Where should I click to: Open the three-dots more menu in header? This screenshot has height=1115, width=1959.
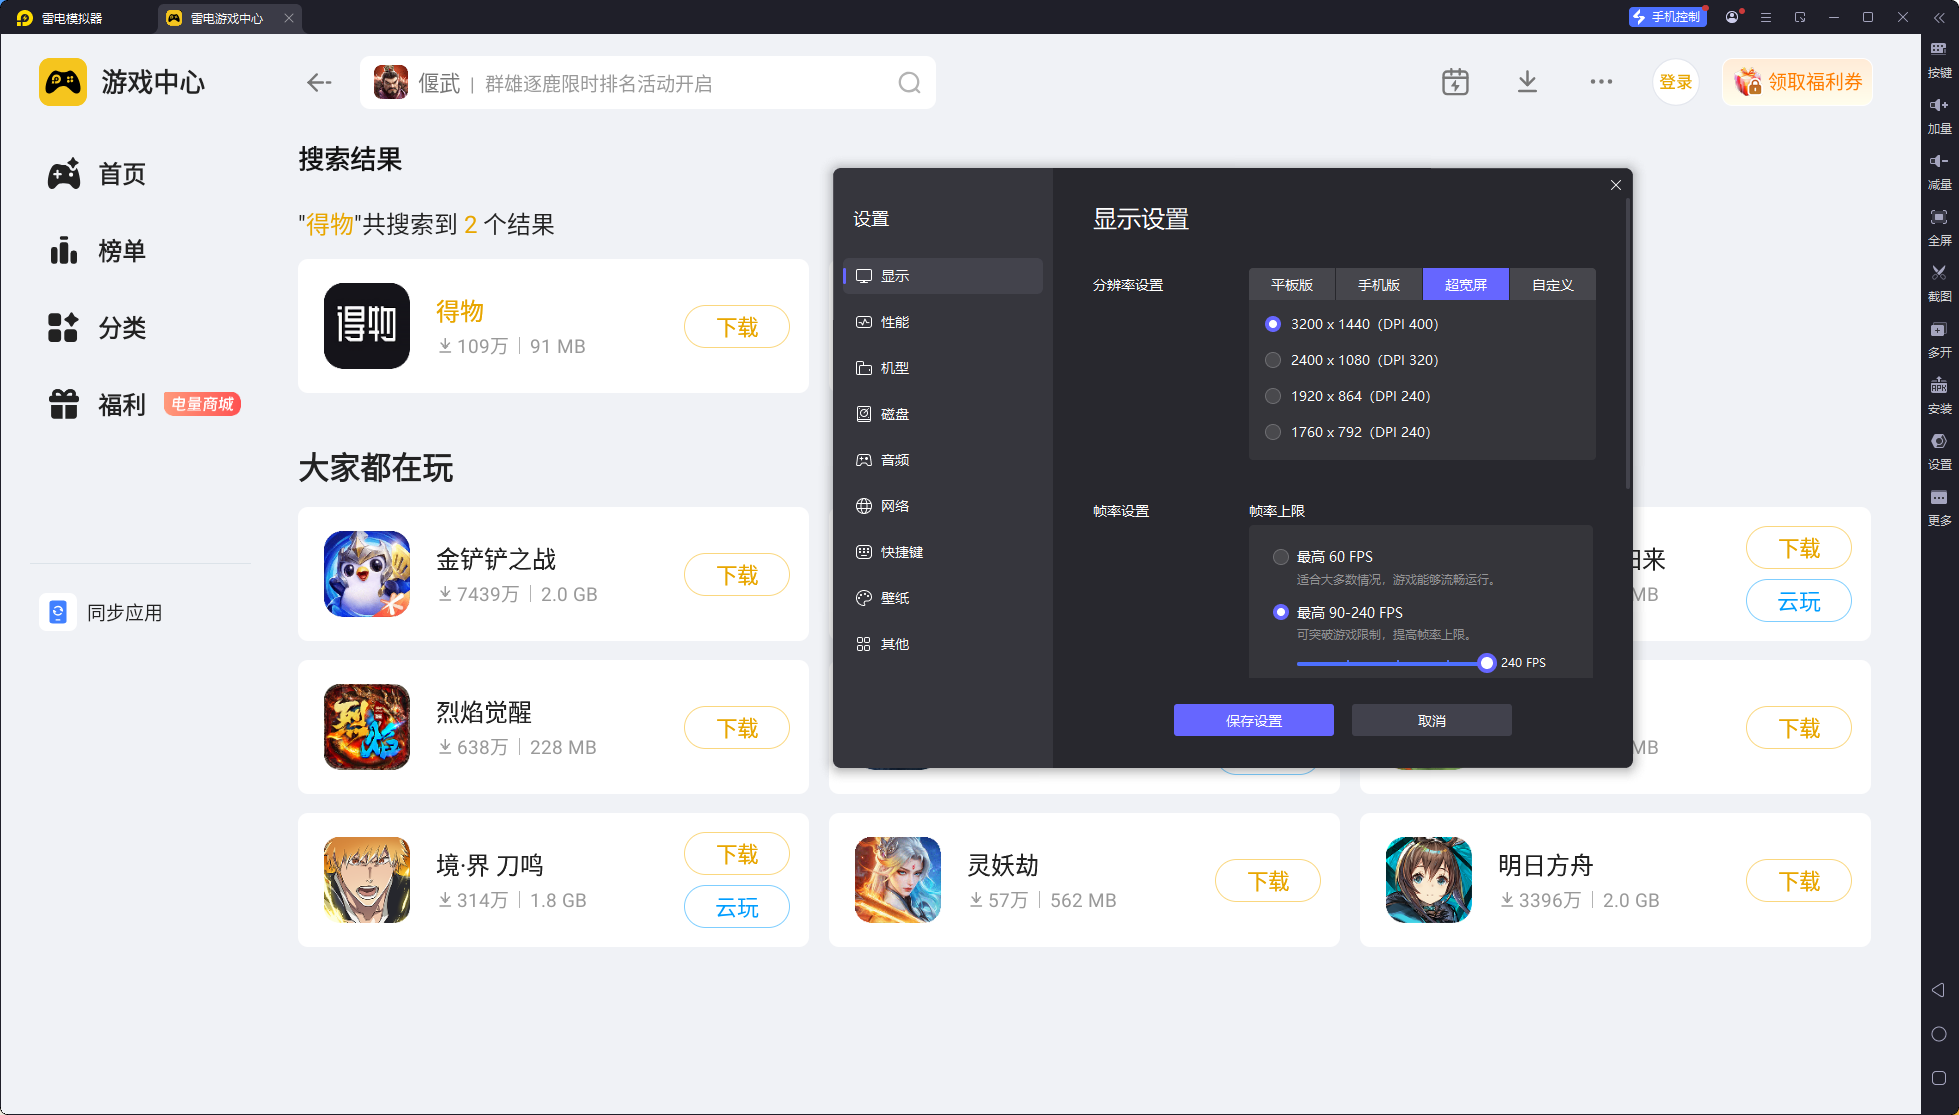point(1601,82)
